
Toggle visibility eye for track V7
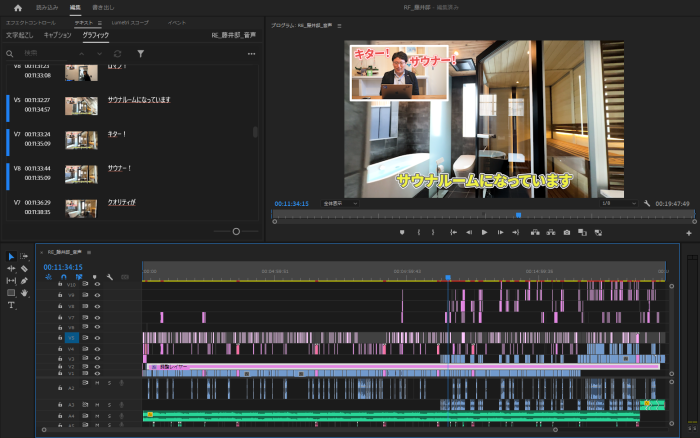pos(97,317)
